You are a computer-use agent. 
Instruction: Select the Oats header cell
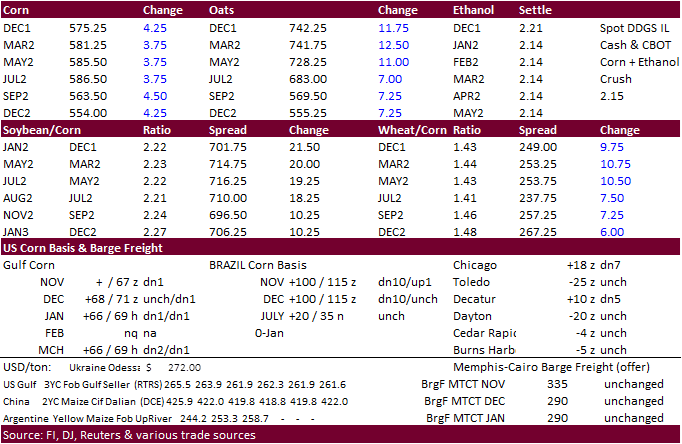[221, 10]
